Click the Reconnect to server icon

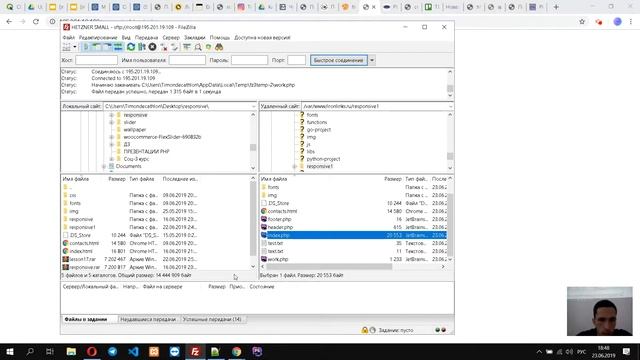tap(174, 47)
